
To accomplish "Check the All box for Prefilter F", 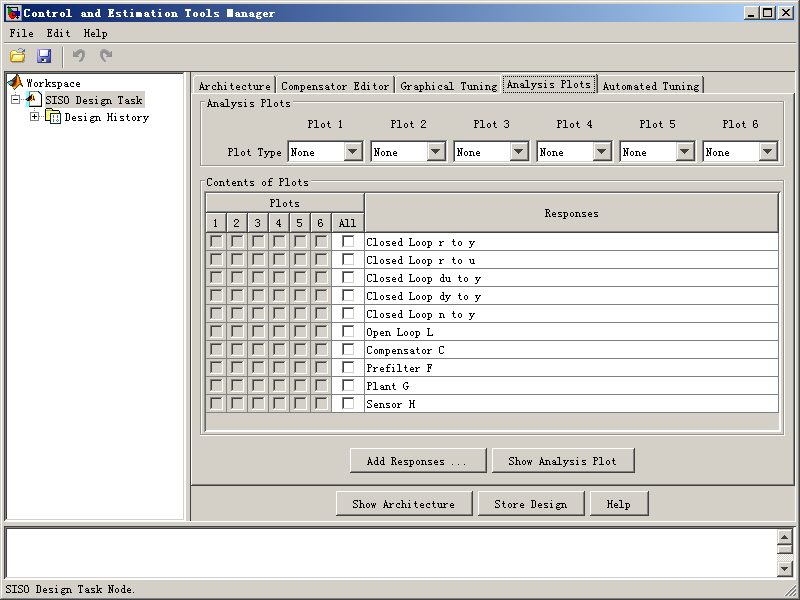I will point(348,367).
